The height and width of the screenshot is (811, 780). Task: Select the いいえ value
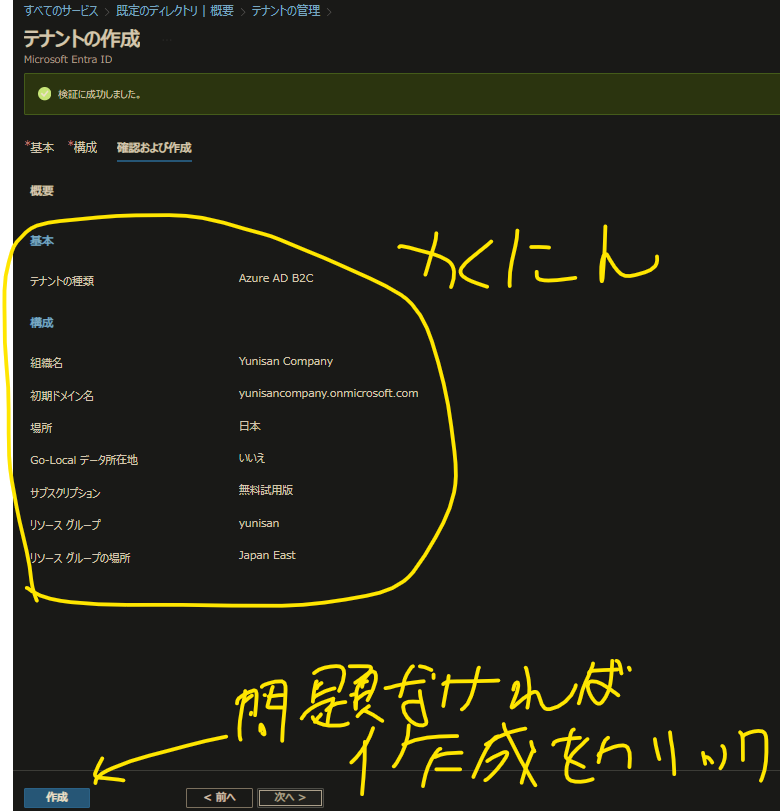(x=252, y=458)
